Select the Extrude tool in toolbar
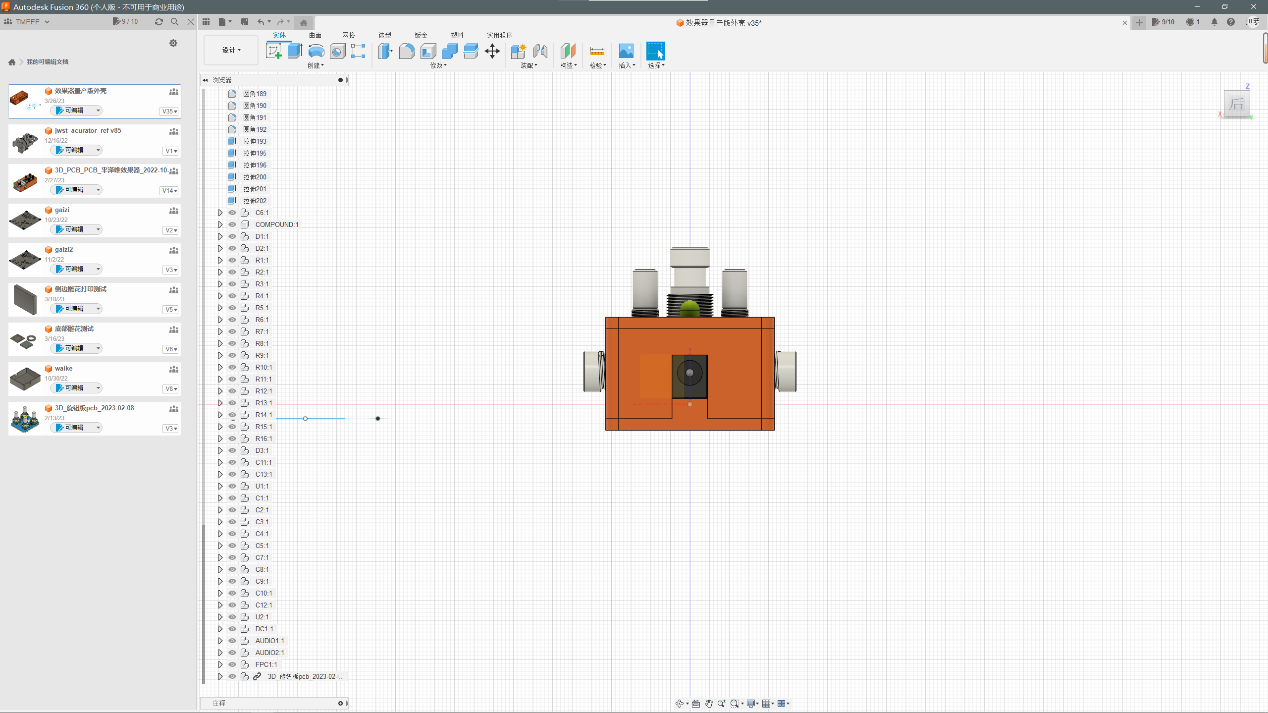 (x=295, y=51)
